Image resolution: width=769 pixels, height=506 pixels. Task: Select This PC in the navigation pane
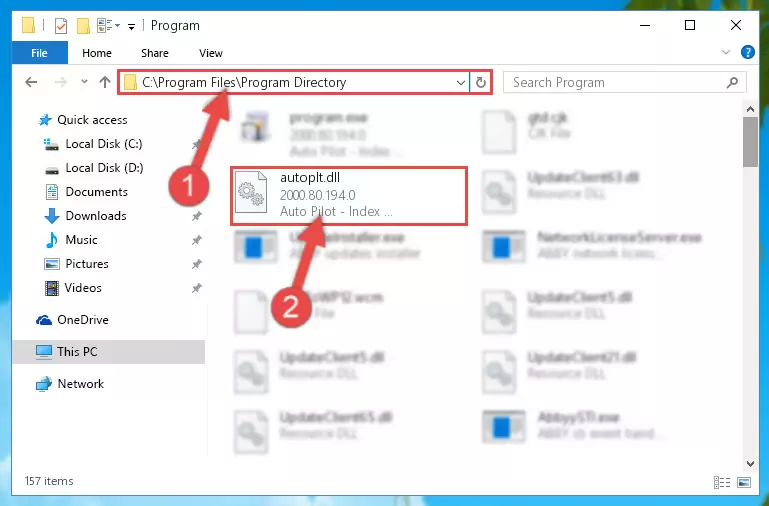(108, 352)
